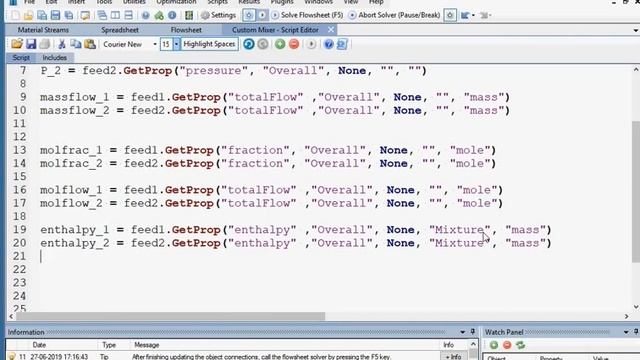The image size is (640, 360).
Task: Click the blue refresh circular icon
Action: click(249, 44)
